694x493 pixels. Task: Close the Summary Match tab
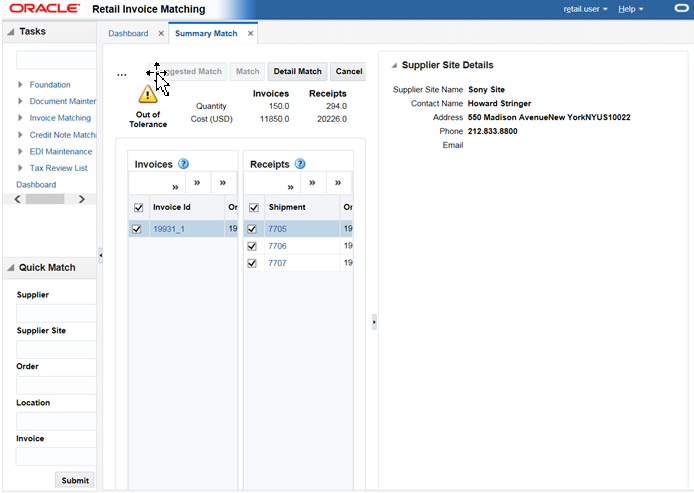tap(251, 34)
